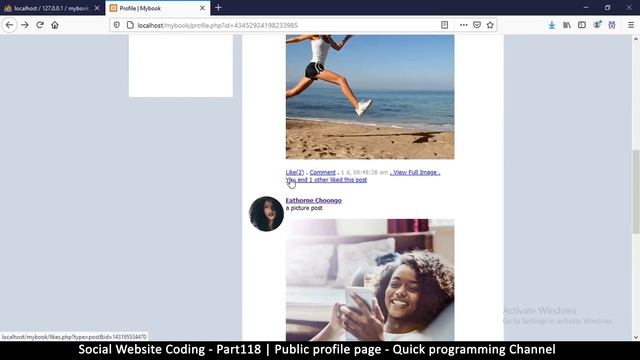Reload the current page
Image resolution: width=640 pixels, height=360 pixels.
point(40,25)
